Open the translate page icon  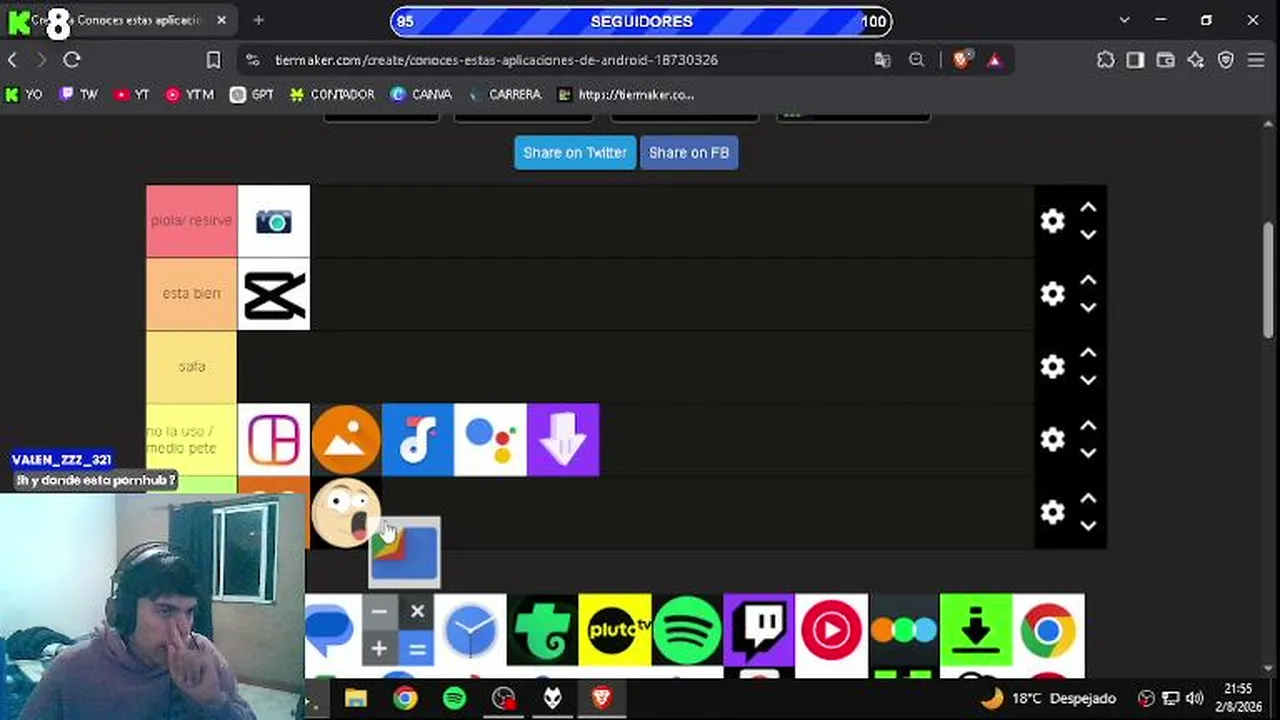(882, 60)
